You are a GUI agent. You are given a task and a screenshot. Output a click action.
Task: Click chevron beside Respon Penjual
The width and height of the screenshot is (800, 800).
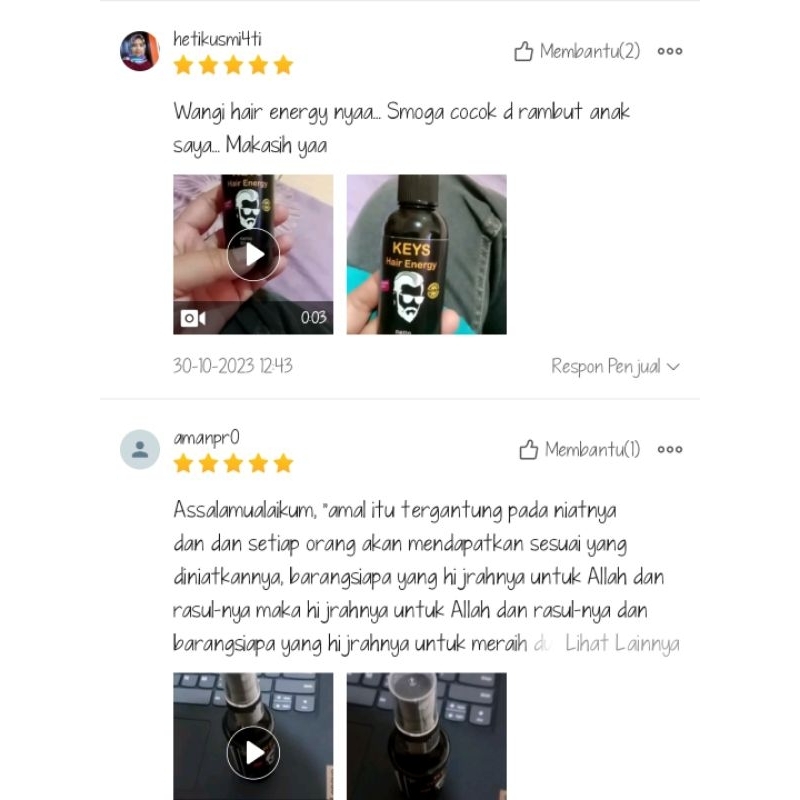pyautogui.click(x=673, y=367)
